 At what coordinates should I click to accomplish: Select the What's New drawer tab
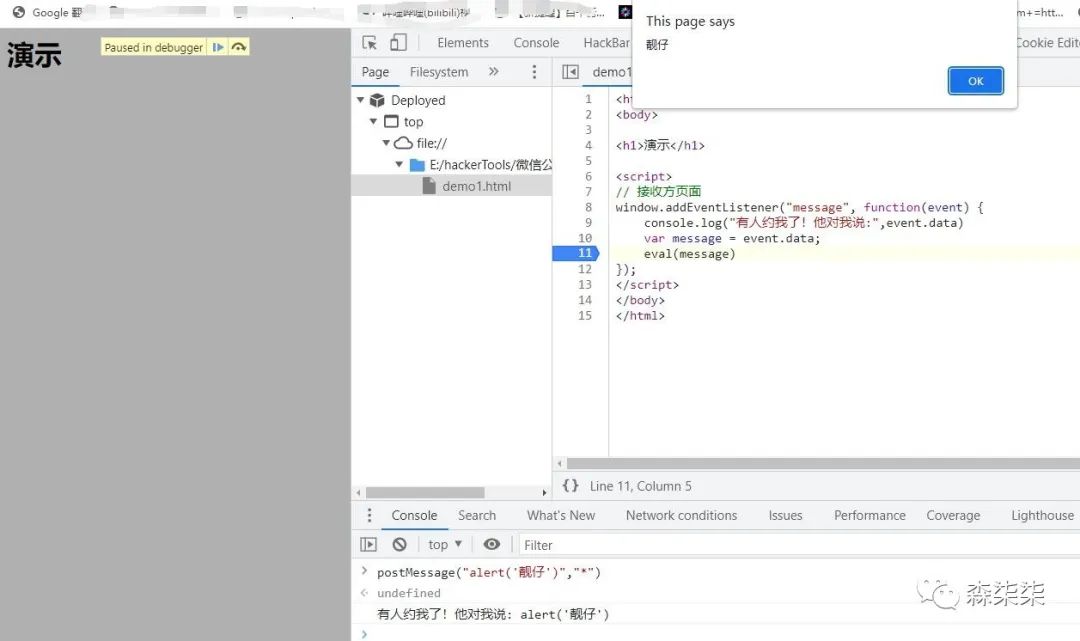(561, 516)
